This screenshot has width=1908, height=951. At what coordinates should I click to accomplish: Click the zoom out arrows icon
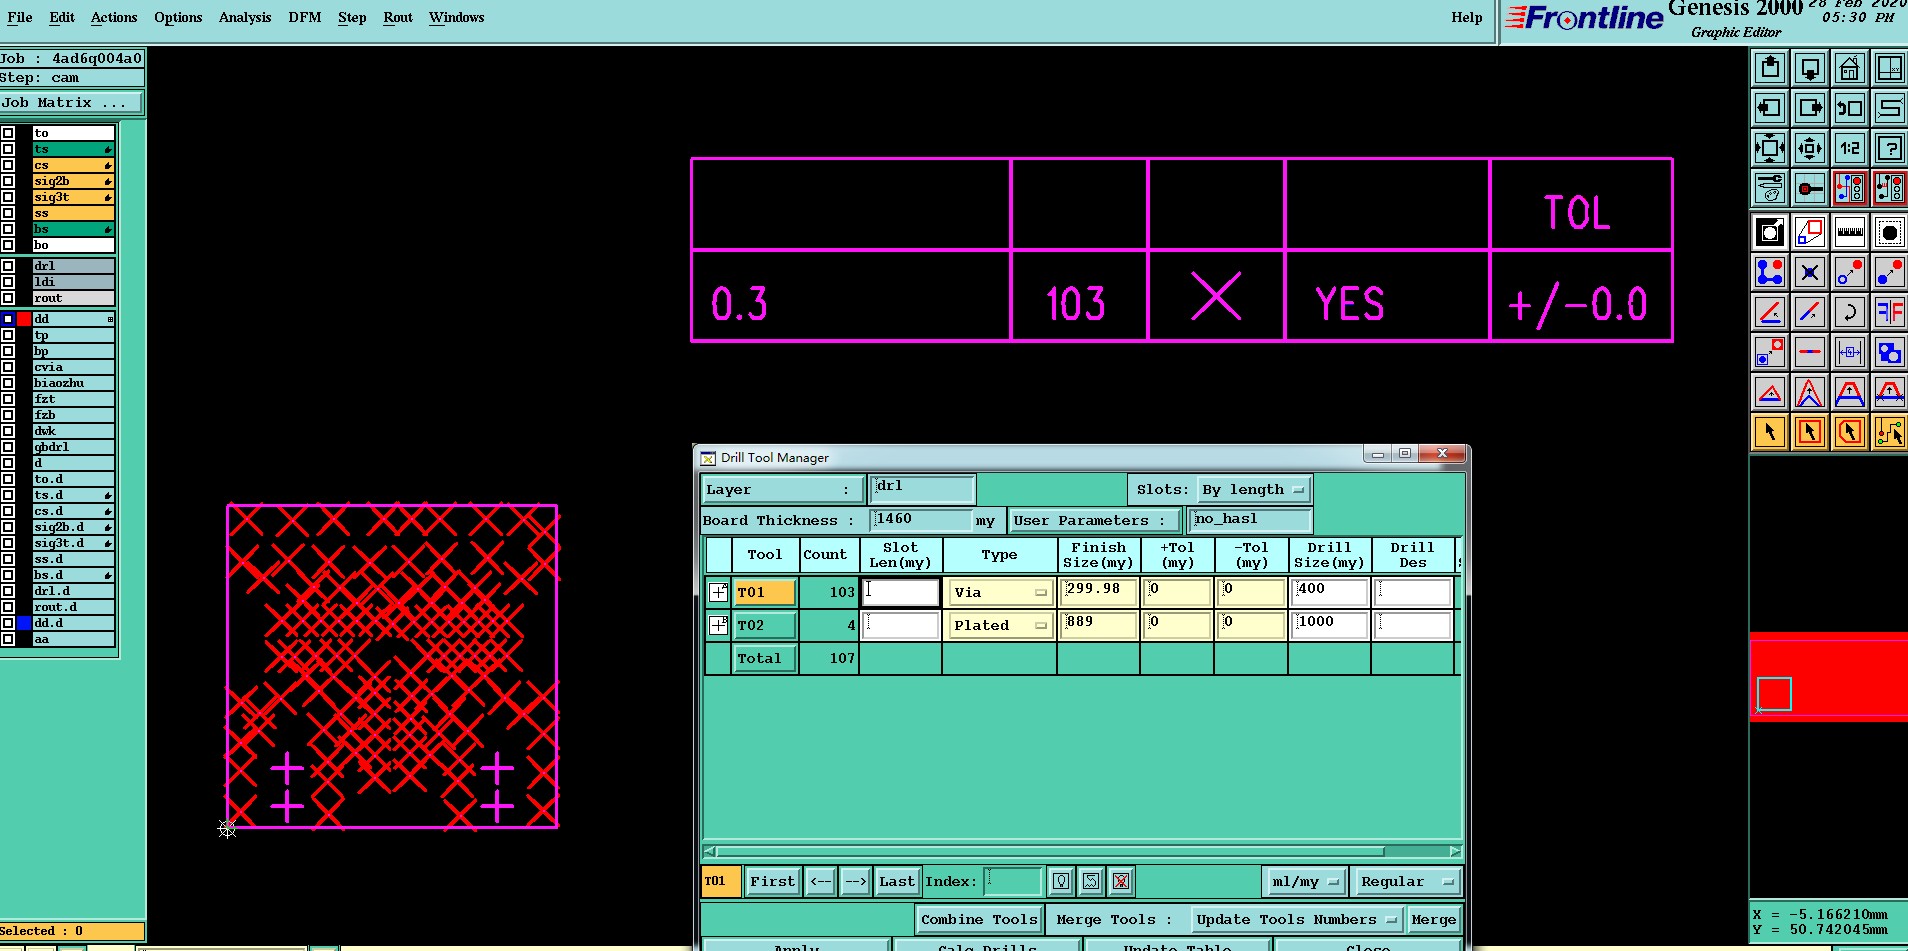point(1810,148)
